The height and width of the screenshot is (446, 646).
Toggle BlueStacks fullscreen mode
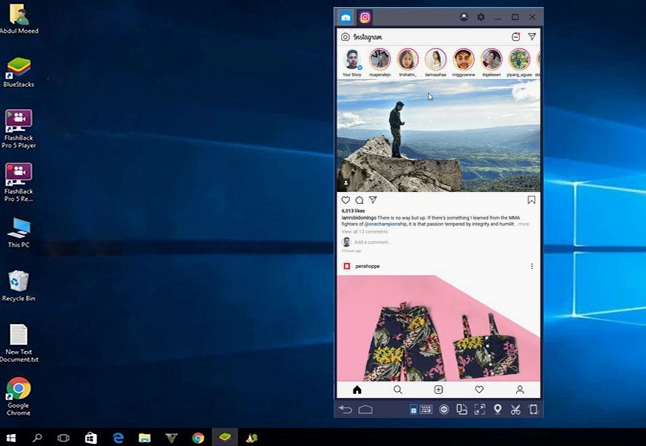click(x=479, y=409)
